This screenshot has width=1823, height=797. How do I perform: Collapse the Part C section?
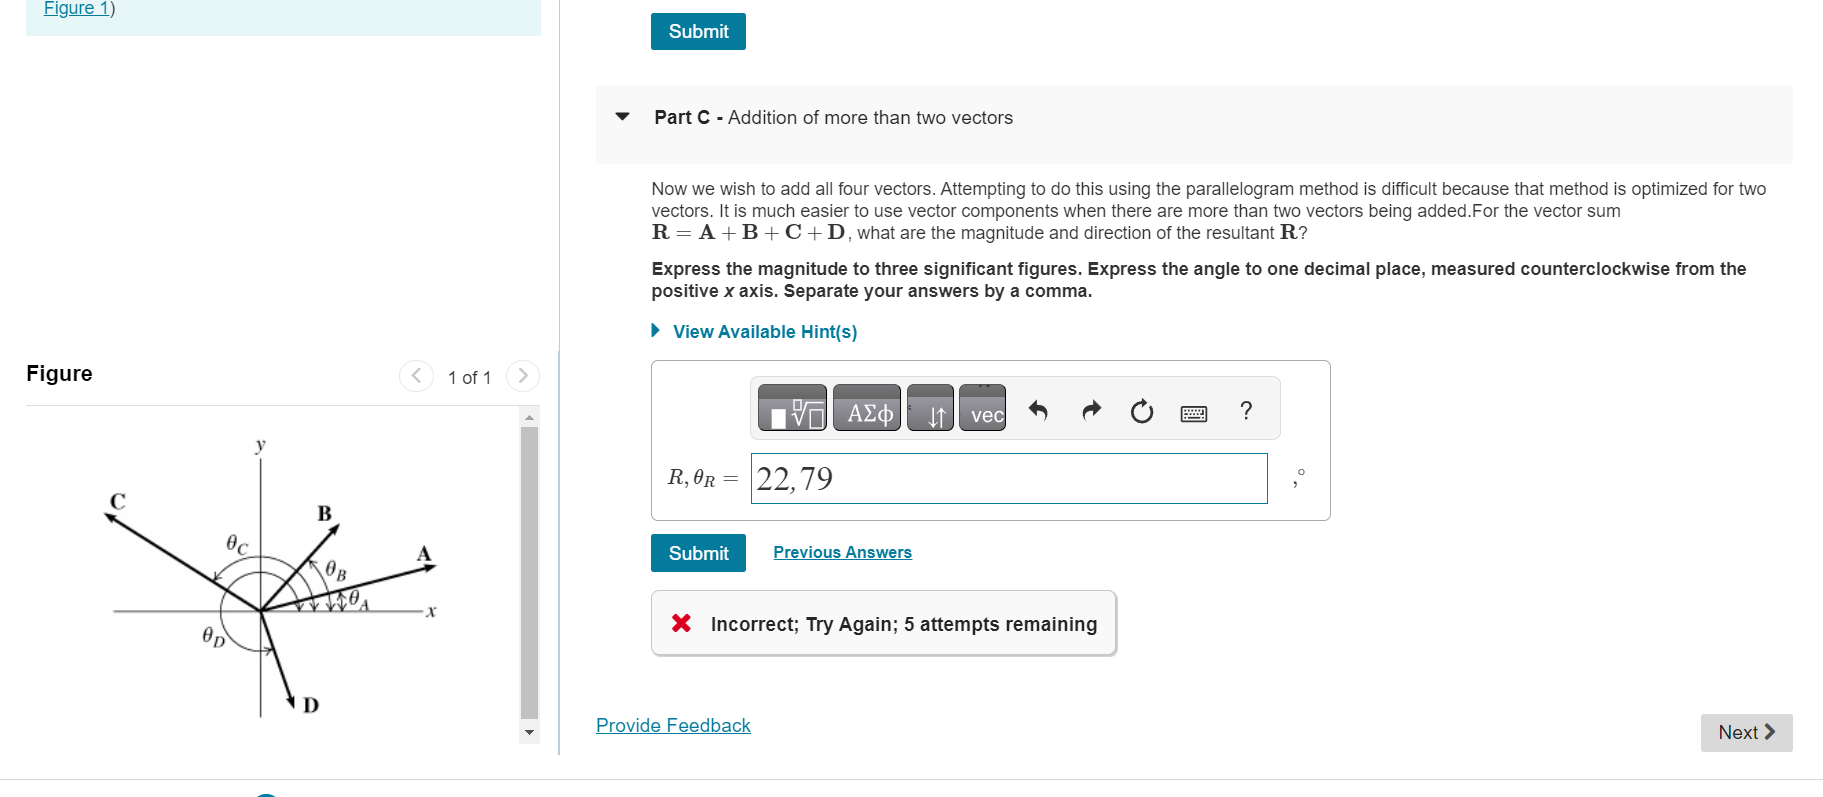[x=622, y=117]
